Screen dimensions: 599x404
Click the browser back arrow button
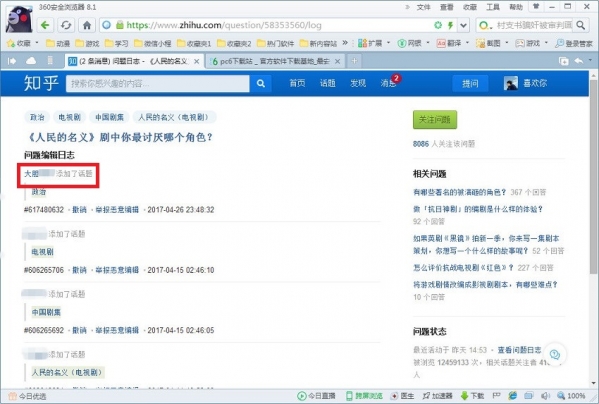pos(45,25)
